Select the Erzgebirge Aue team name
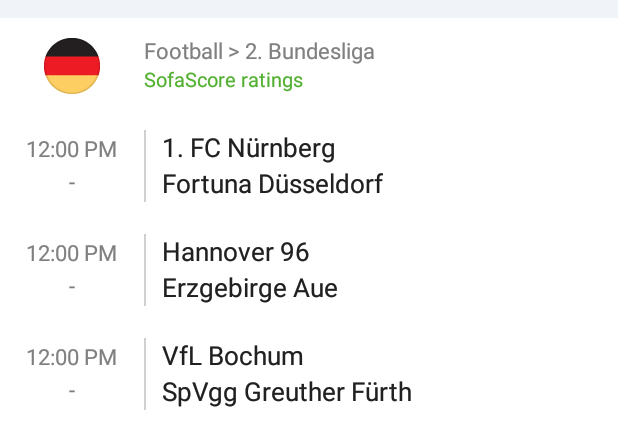The height and width of the screenshot is (441, 618). [x=250, y=289]
